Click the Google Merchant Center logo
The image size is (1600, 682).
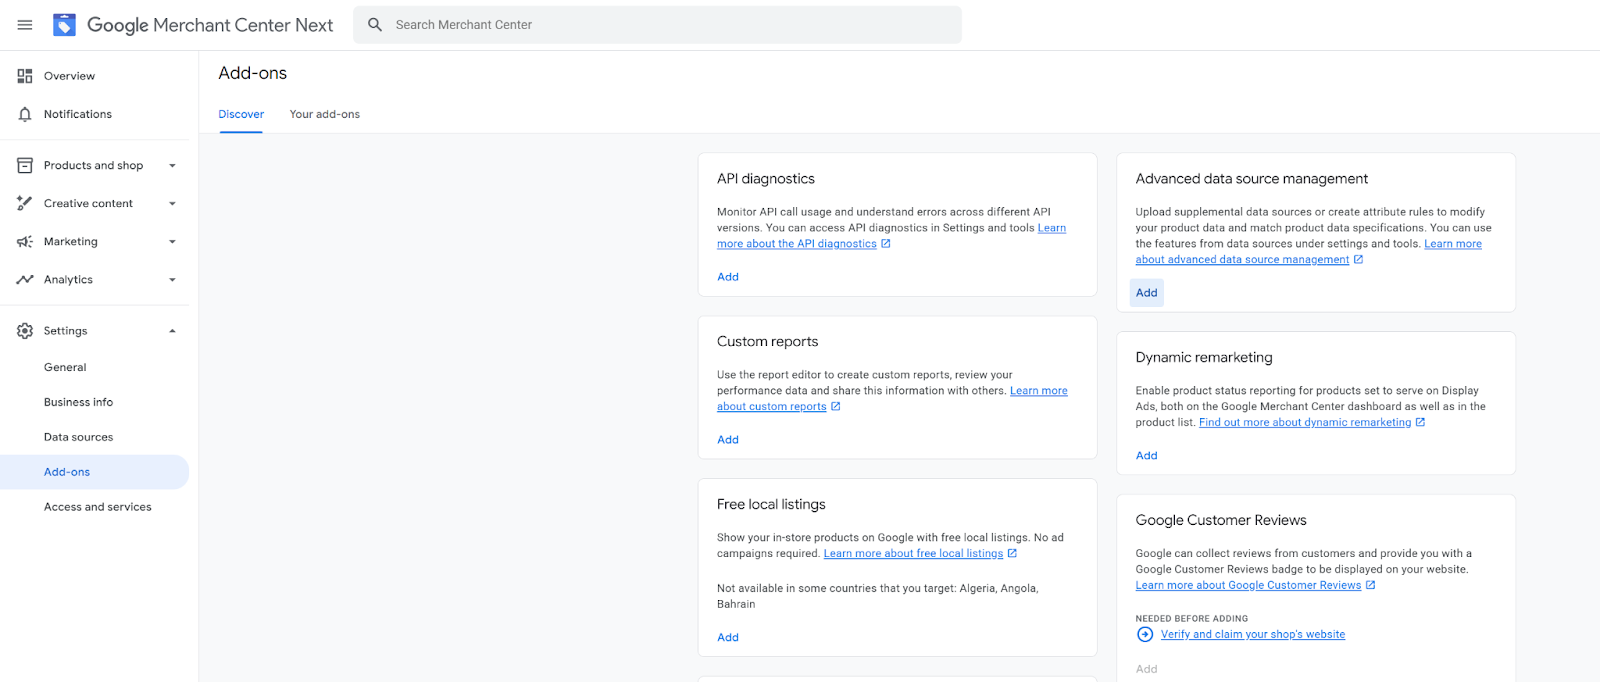pyautogui.click(x=65, y=25)
